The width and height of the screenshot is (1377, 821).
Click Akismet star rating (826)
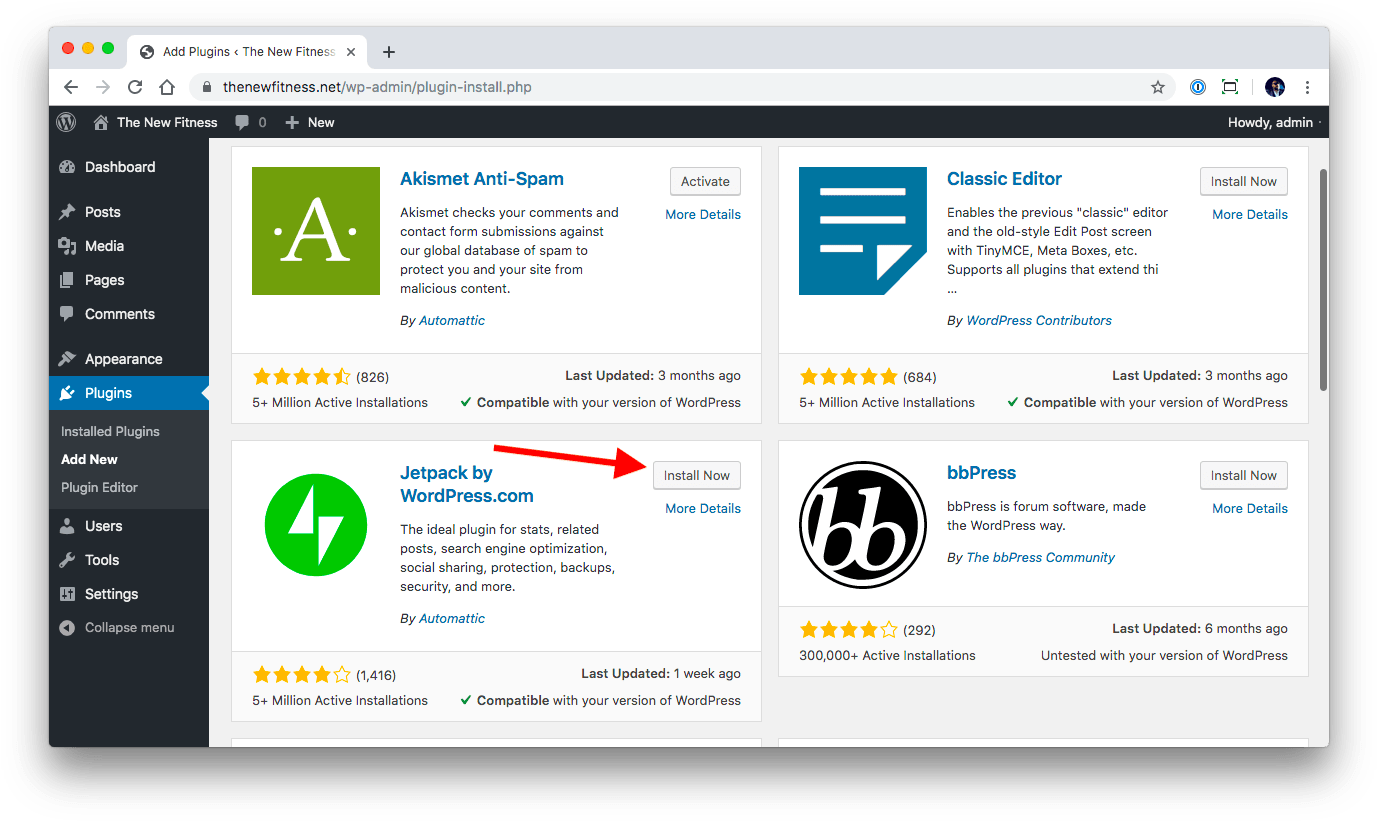point(302,376)
